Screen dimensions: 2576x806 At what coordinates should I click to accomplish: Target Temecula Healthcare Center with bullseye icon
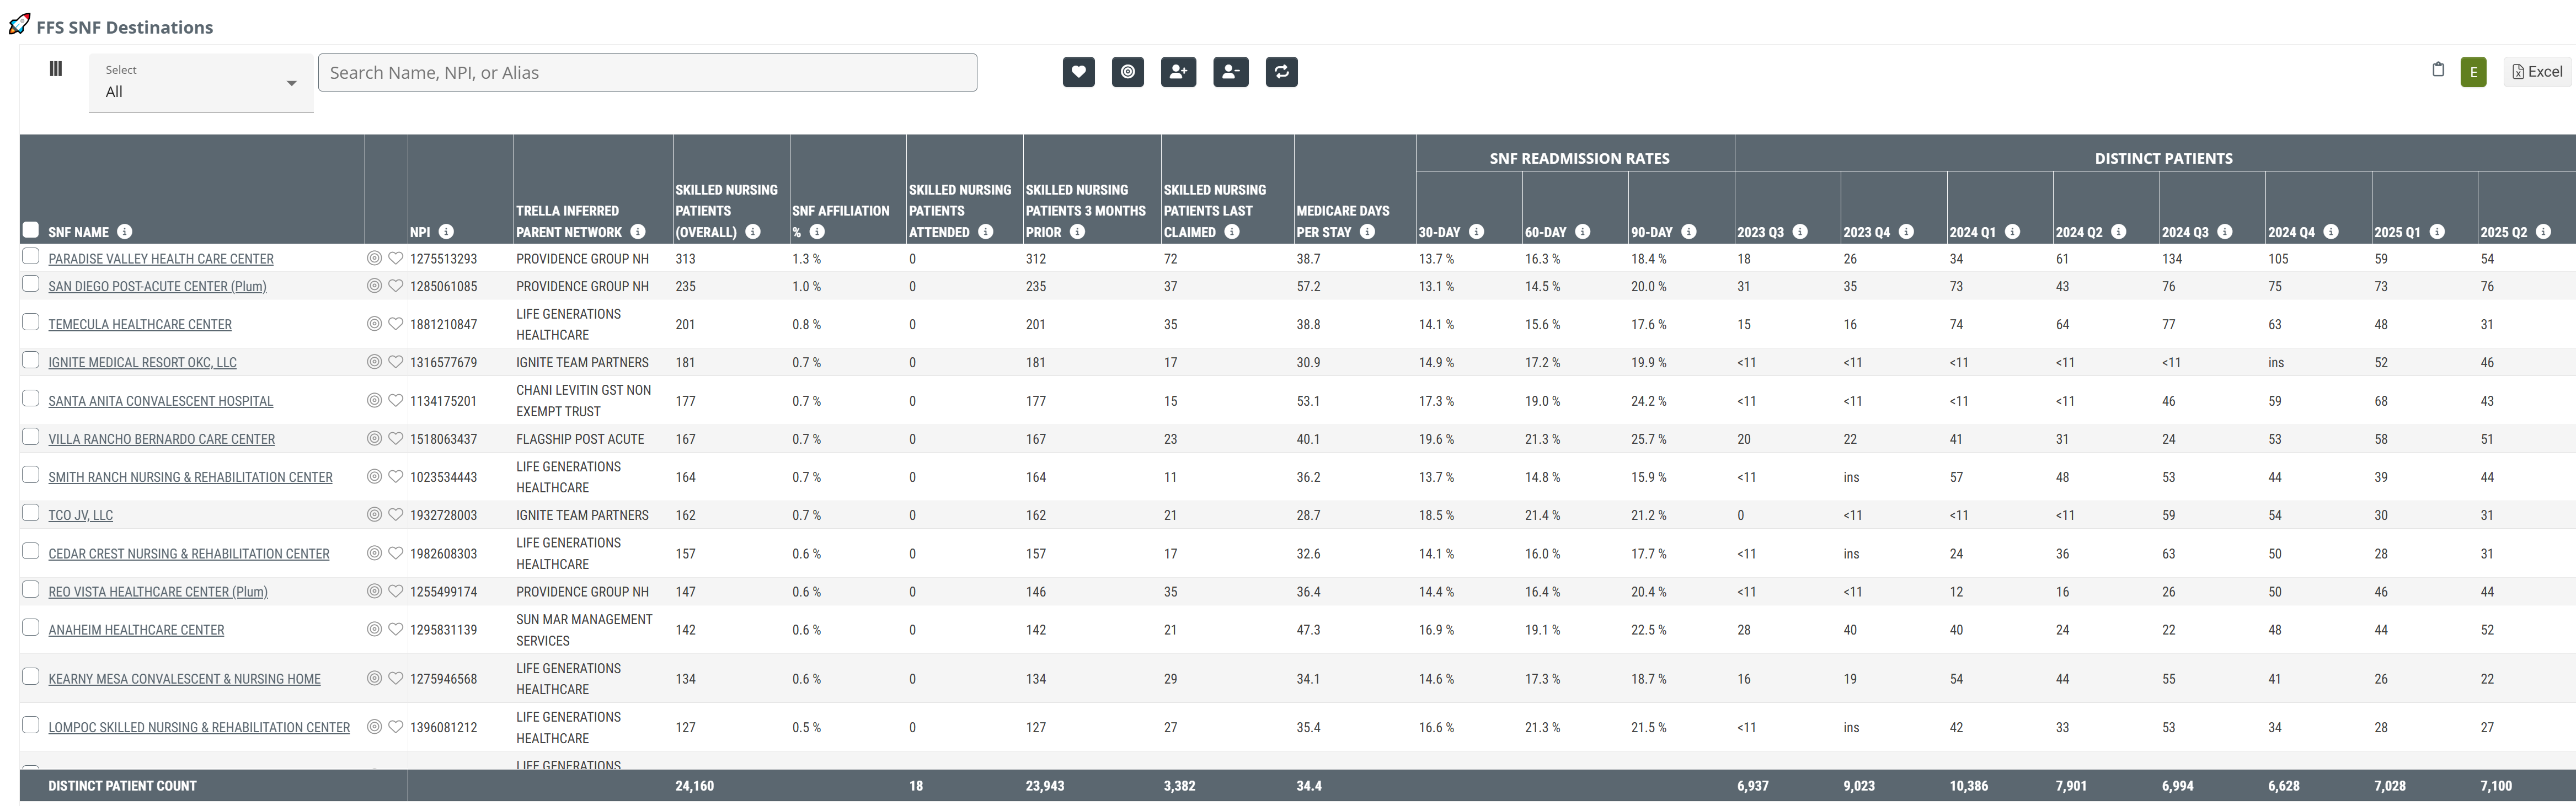pos(374,324)
